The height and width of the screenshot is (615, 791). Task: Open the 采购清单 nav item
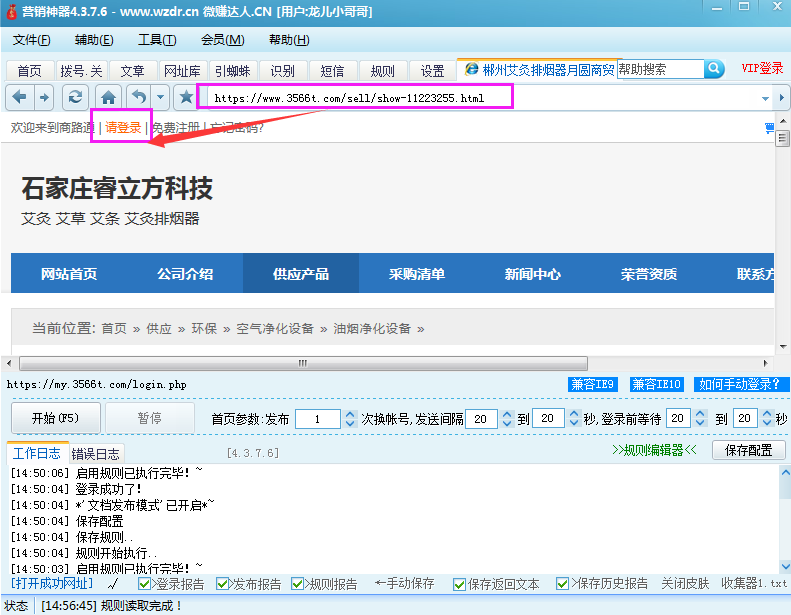tap(417, 274)
